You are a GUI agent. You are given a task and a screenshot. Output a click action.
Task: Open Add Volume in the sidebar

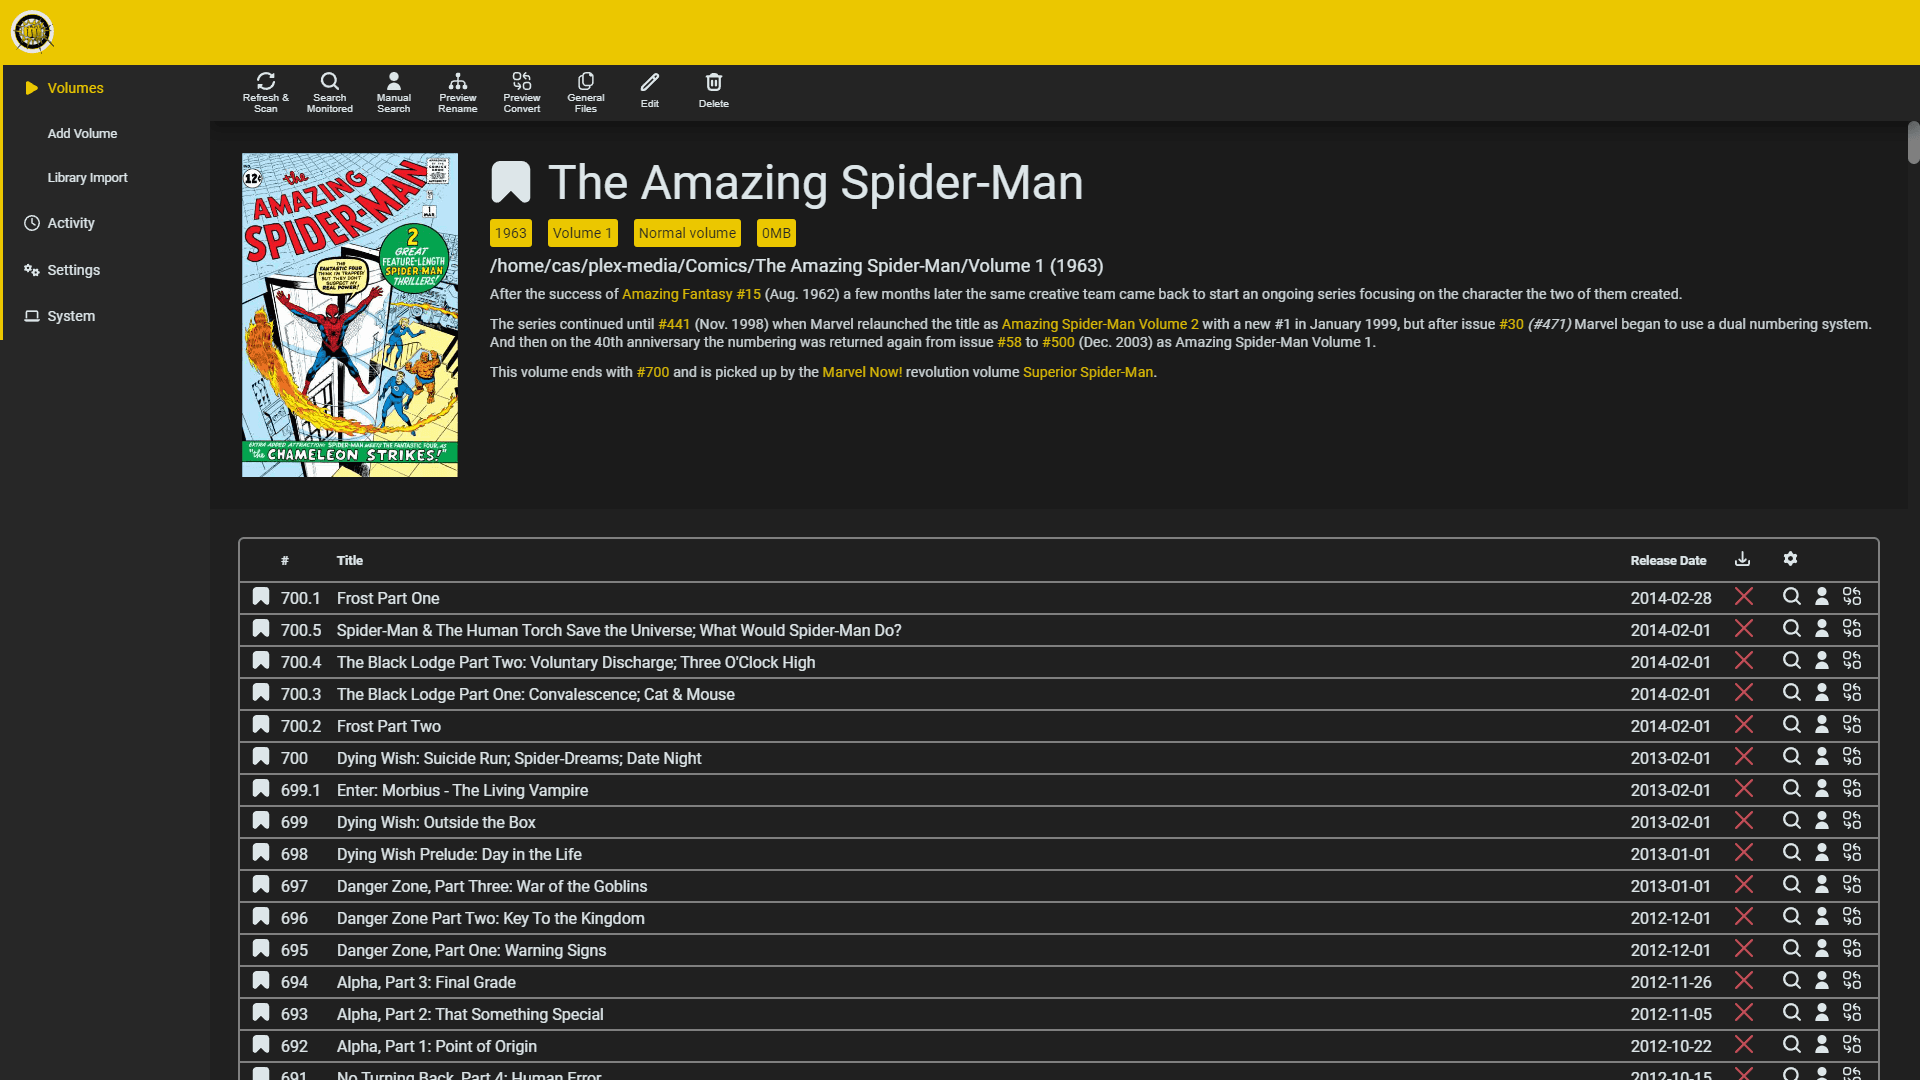click(82, 133)
